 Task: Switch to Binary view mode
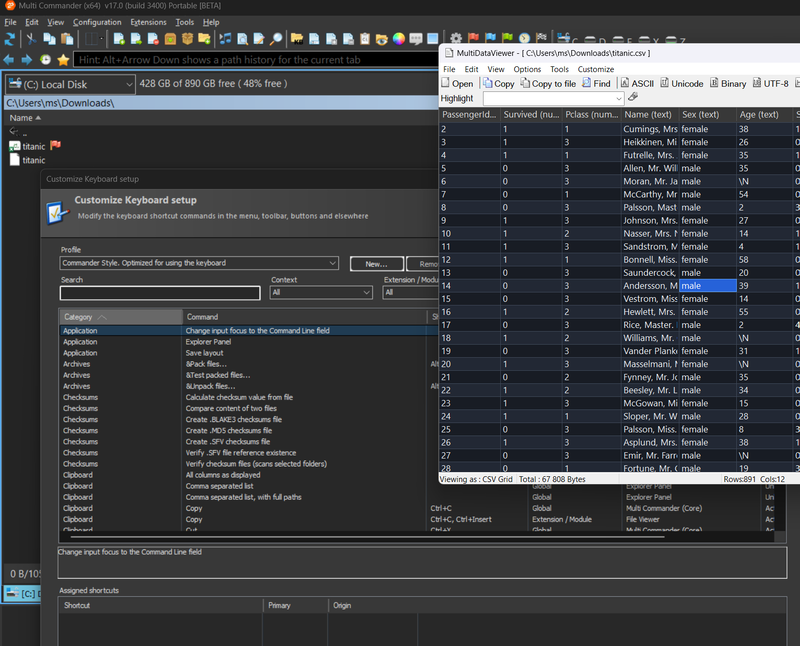(x=728, y=84)
